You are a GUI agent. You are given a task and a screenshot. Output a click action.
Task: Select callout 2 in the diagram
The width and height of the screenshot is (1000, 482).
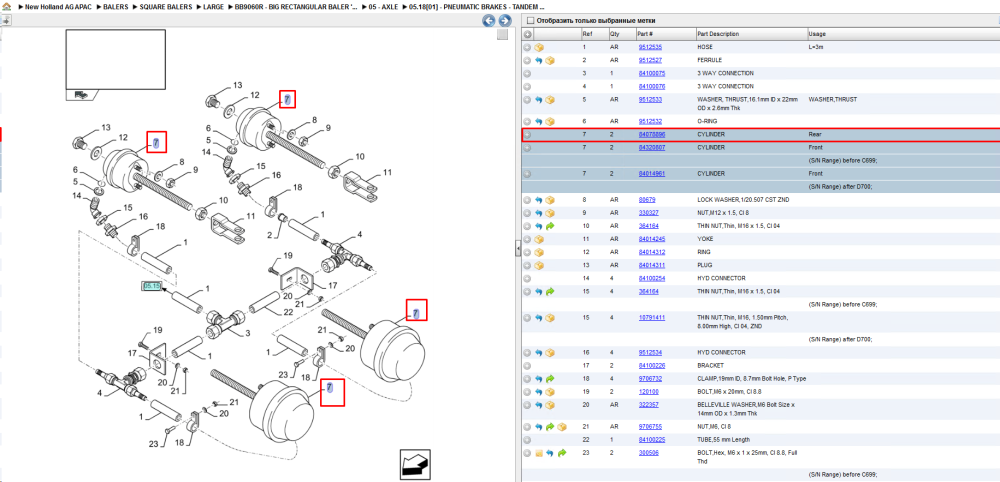pos(269,236)
